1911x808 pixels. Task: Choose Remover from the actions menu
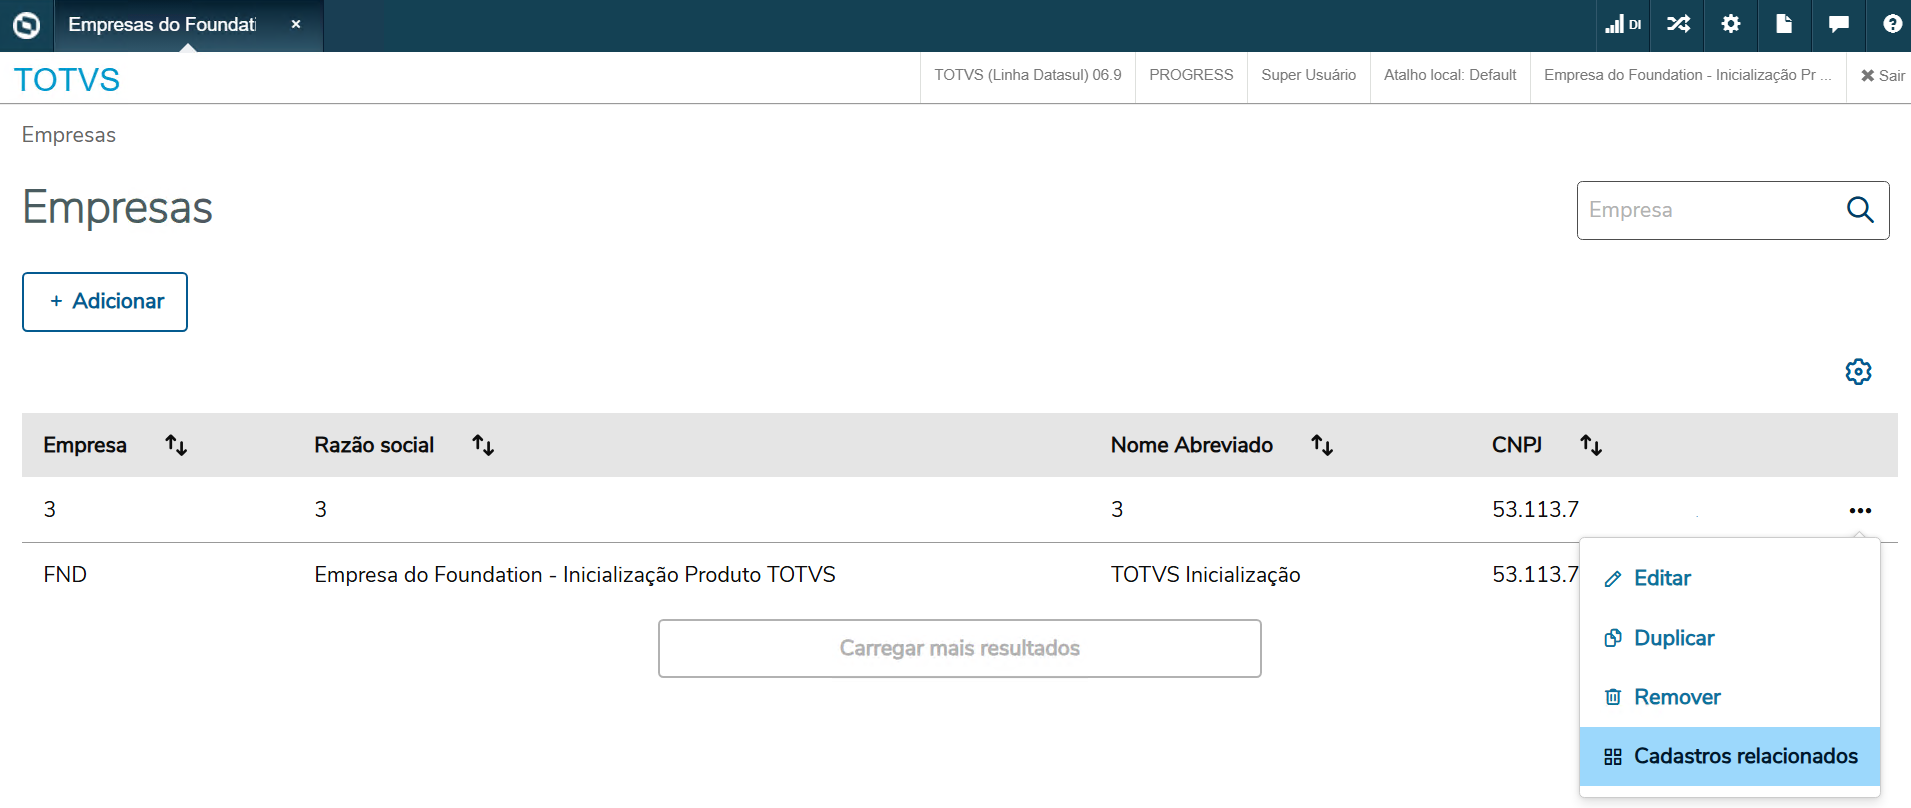pyautogui.click(x=1730, y=697)
